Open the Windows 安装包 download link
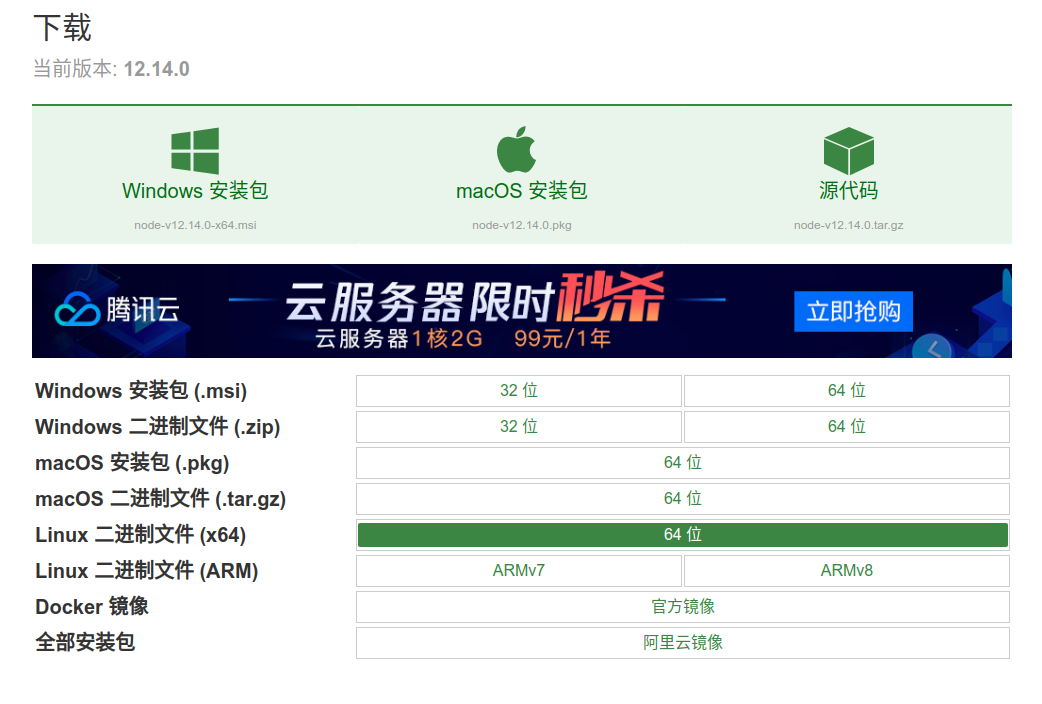Image resolution: width=1042 pixels, height=704 pixels. click(x=195, y=191)
